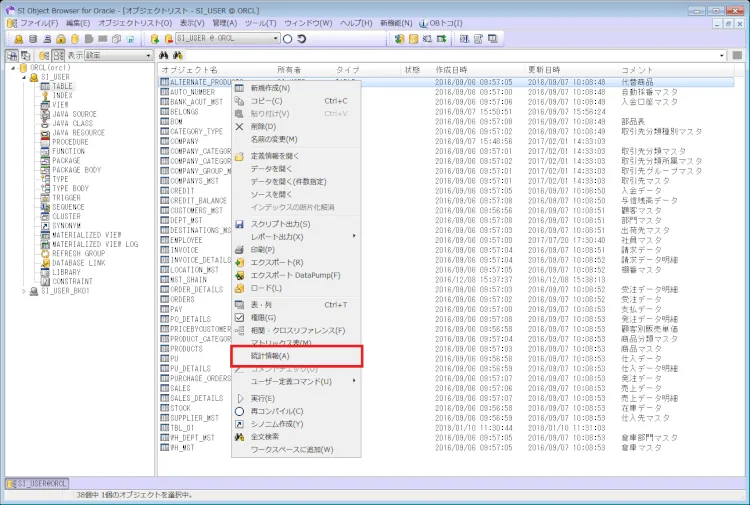Click the yellow cylinder database toolbar icon

(75, 39)
